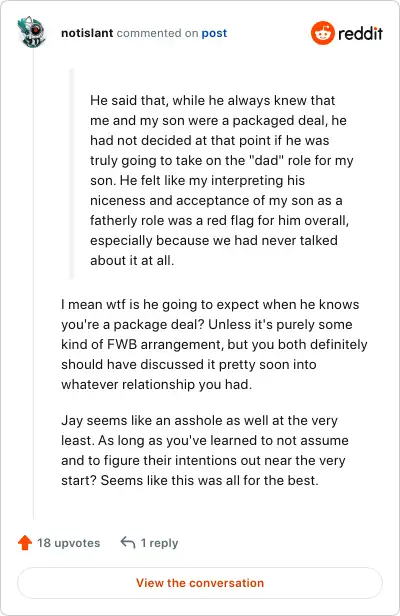
Task: Click notislant's robot avatar image
Action: [32, 32]
